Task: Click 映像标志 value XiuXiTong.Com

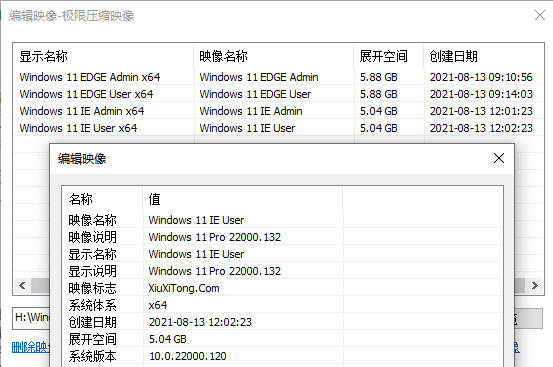Action: pos(184,288)
